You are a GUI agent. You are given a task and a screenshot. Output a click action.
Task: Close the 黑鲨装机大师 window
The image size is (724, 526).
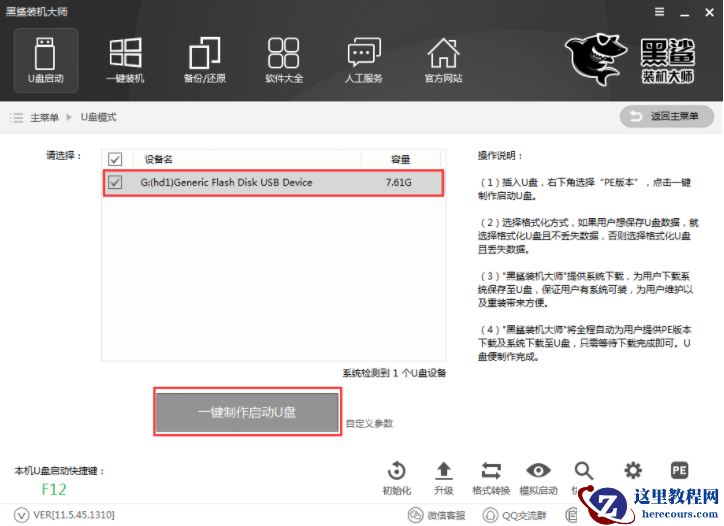click(710, 12)
